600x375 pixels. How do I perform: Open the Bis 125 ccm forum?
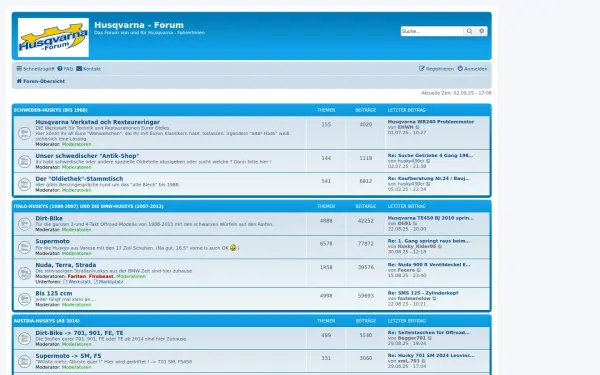[54, 293]
